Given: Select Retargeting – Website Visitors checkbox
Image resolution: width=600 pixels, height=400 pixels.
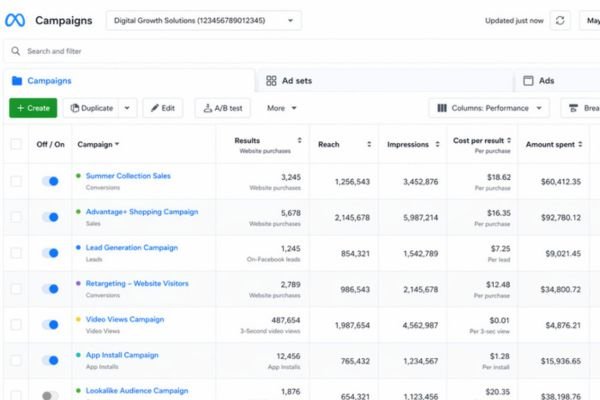Looking at the screenshot, I should point(16,289).
